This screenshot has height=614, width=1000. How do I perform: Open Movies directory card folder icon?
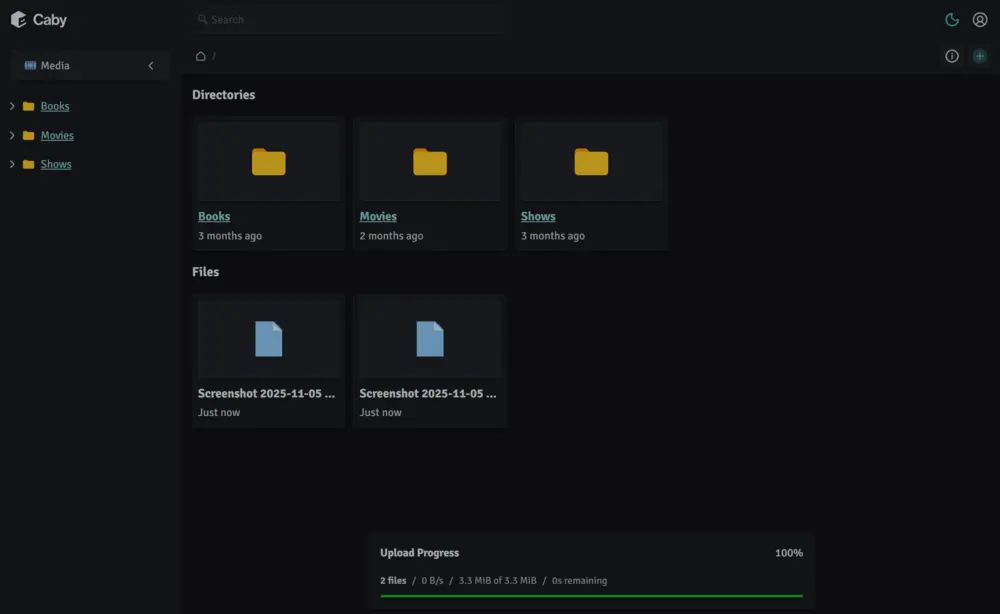[430, 161]
